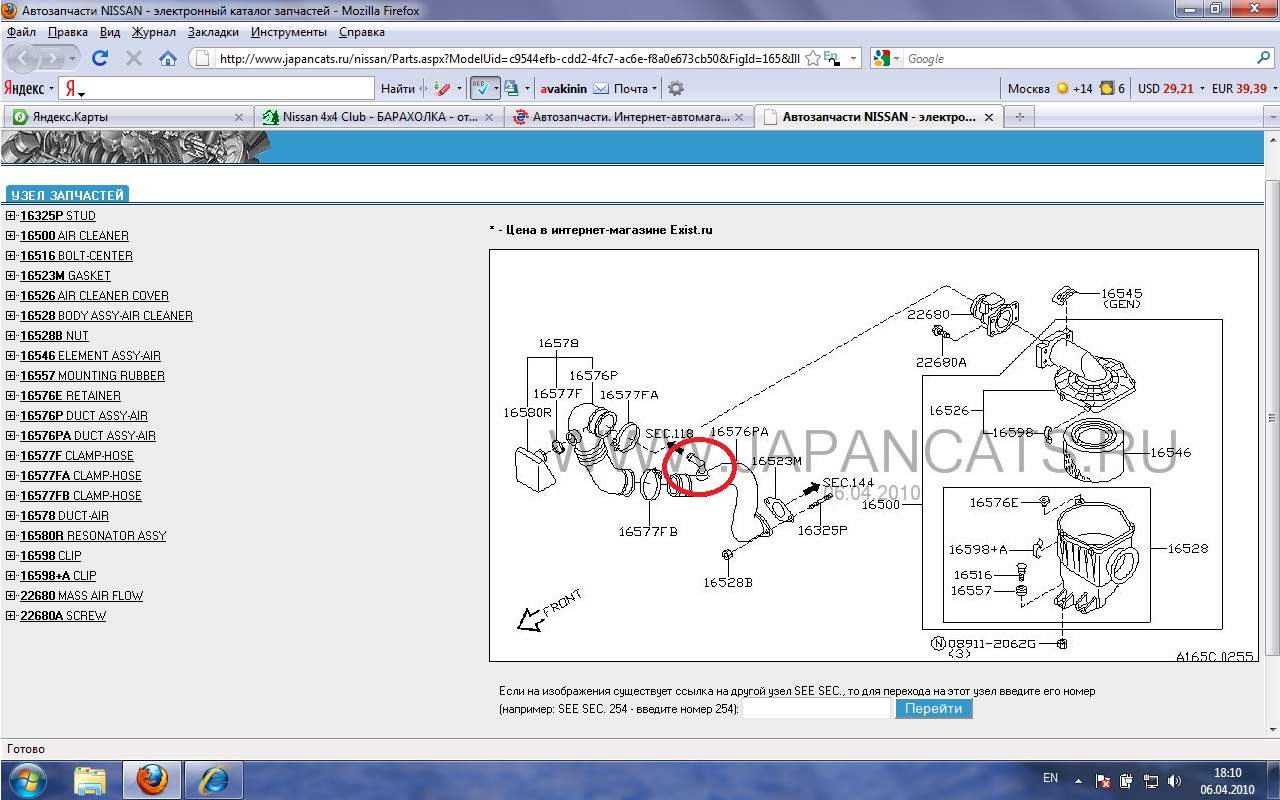Click the Yandex highlighter pencil icon
The width and height of the screenshot is (1280, 800).
click(x=444, y=88)
